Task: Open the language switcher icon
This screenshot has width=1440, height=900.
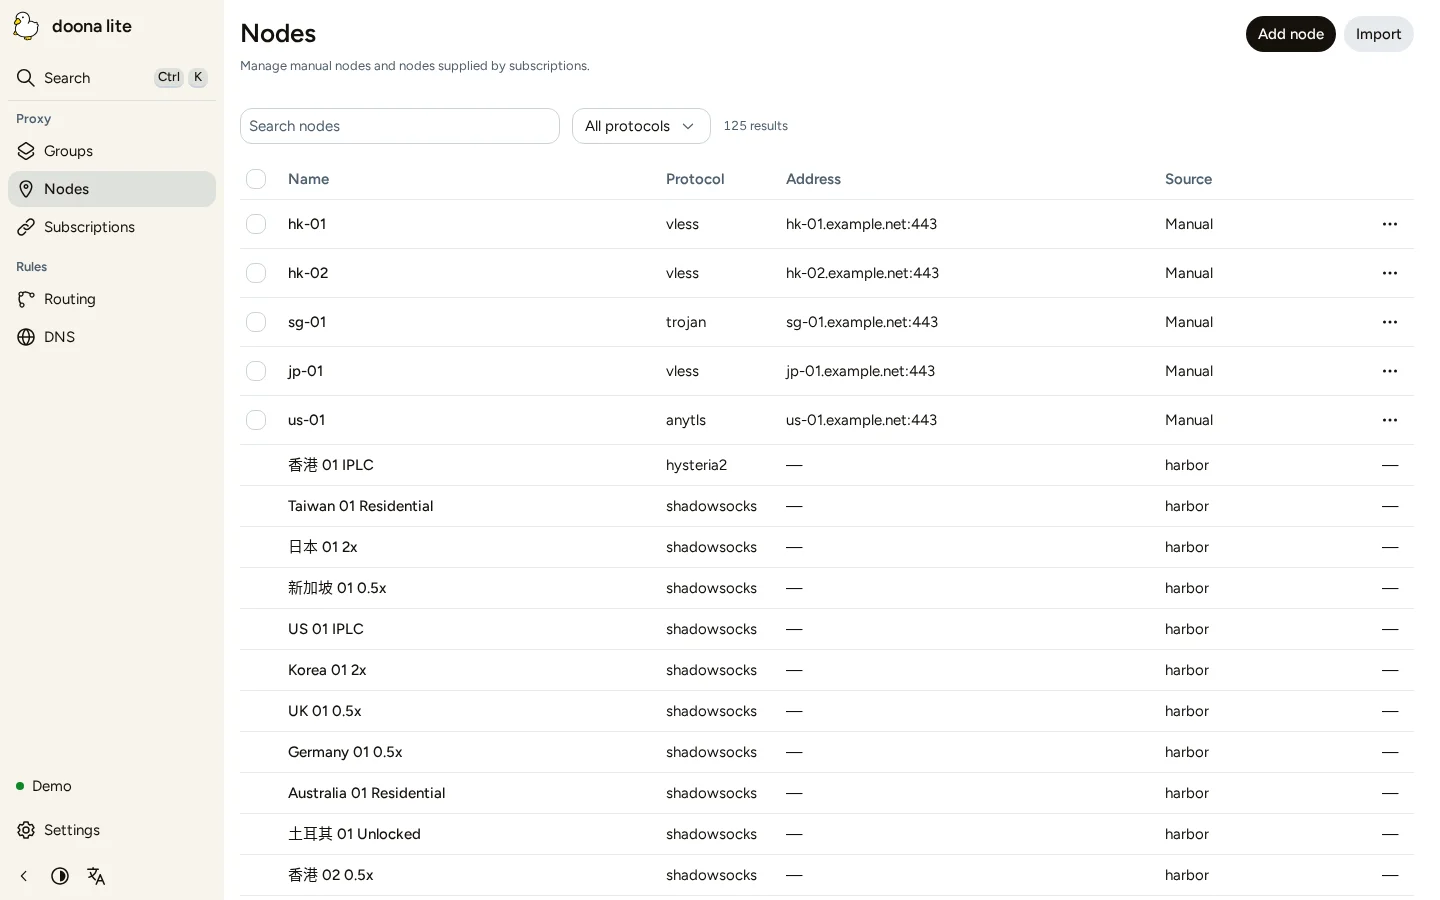Action: (x=96, y=876)
